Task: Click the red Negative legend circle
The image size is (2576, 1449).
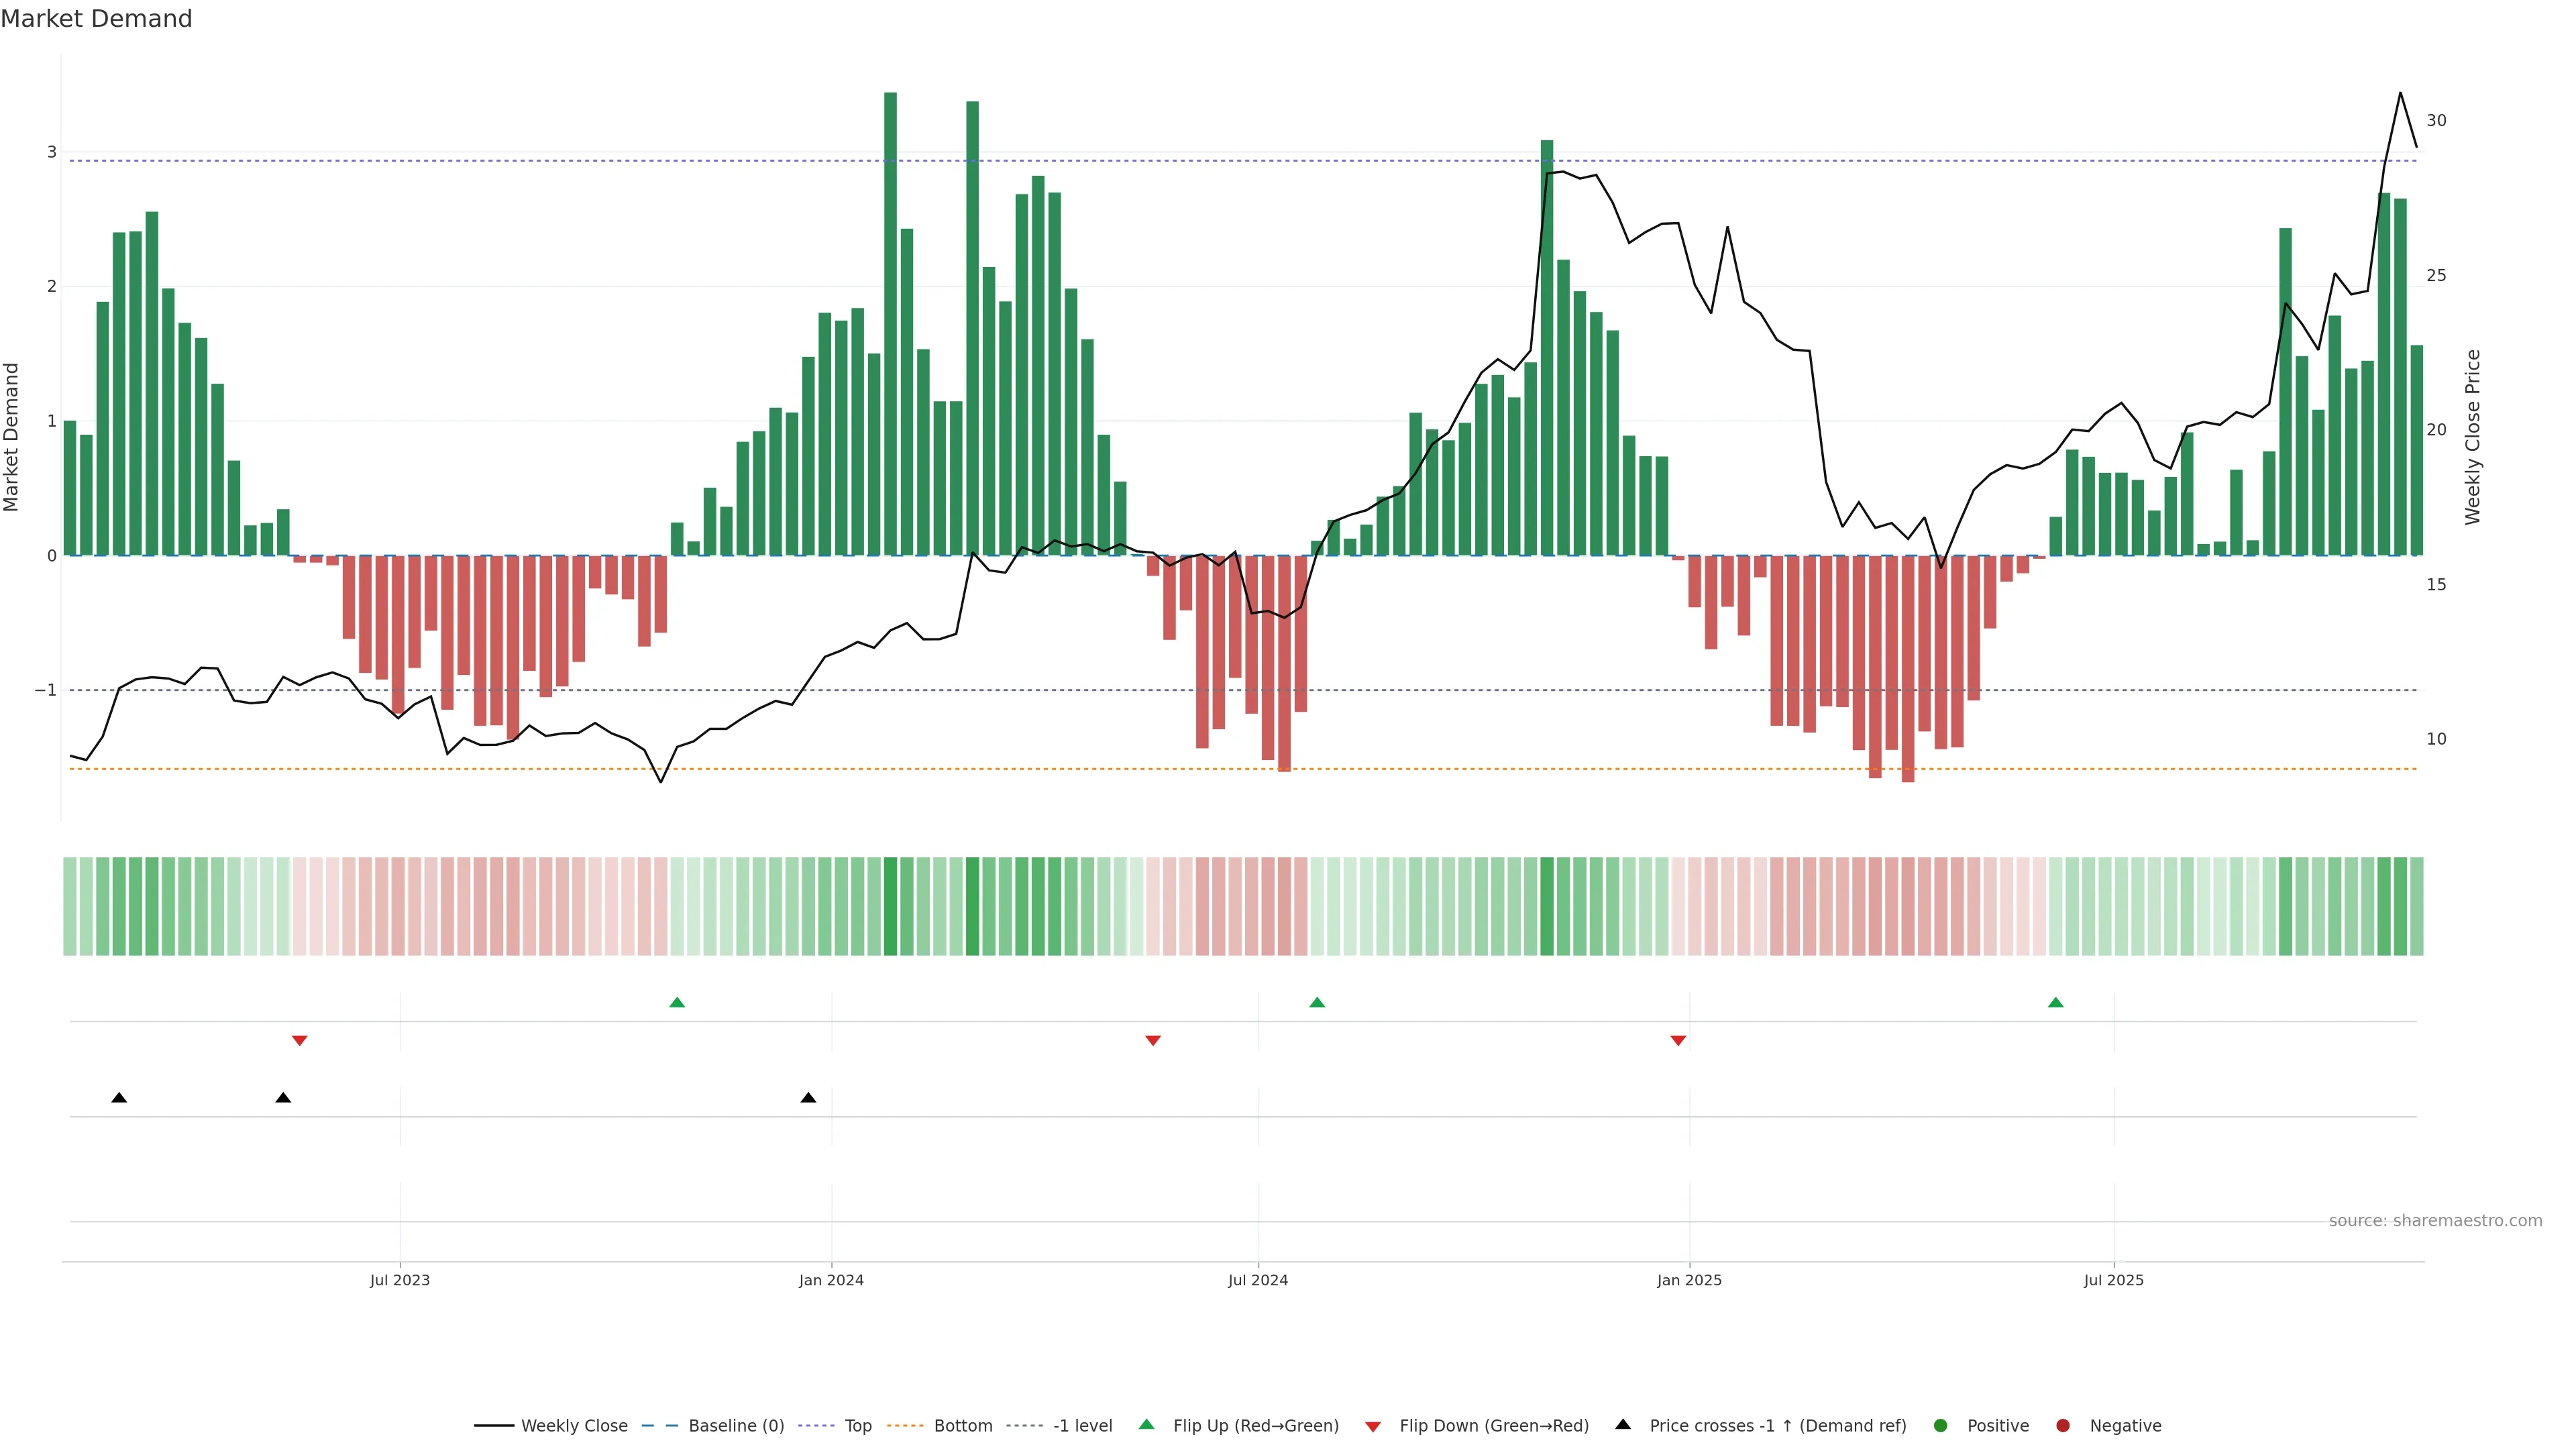Action: [2063, 1425]
